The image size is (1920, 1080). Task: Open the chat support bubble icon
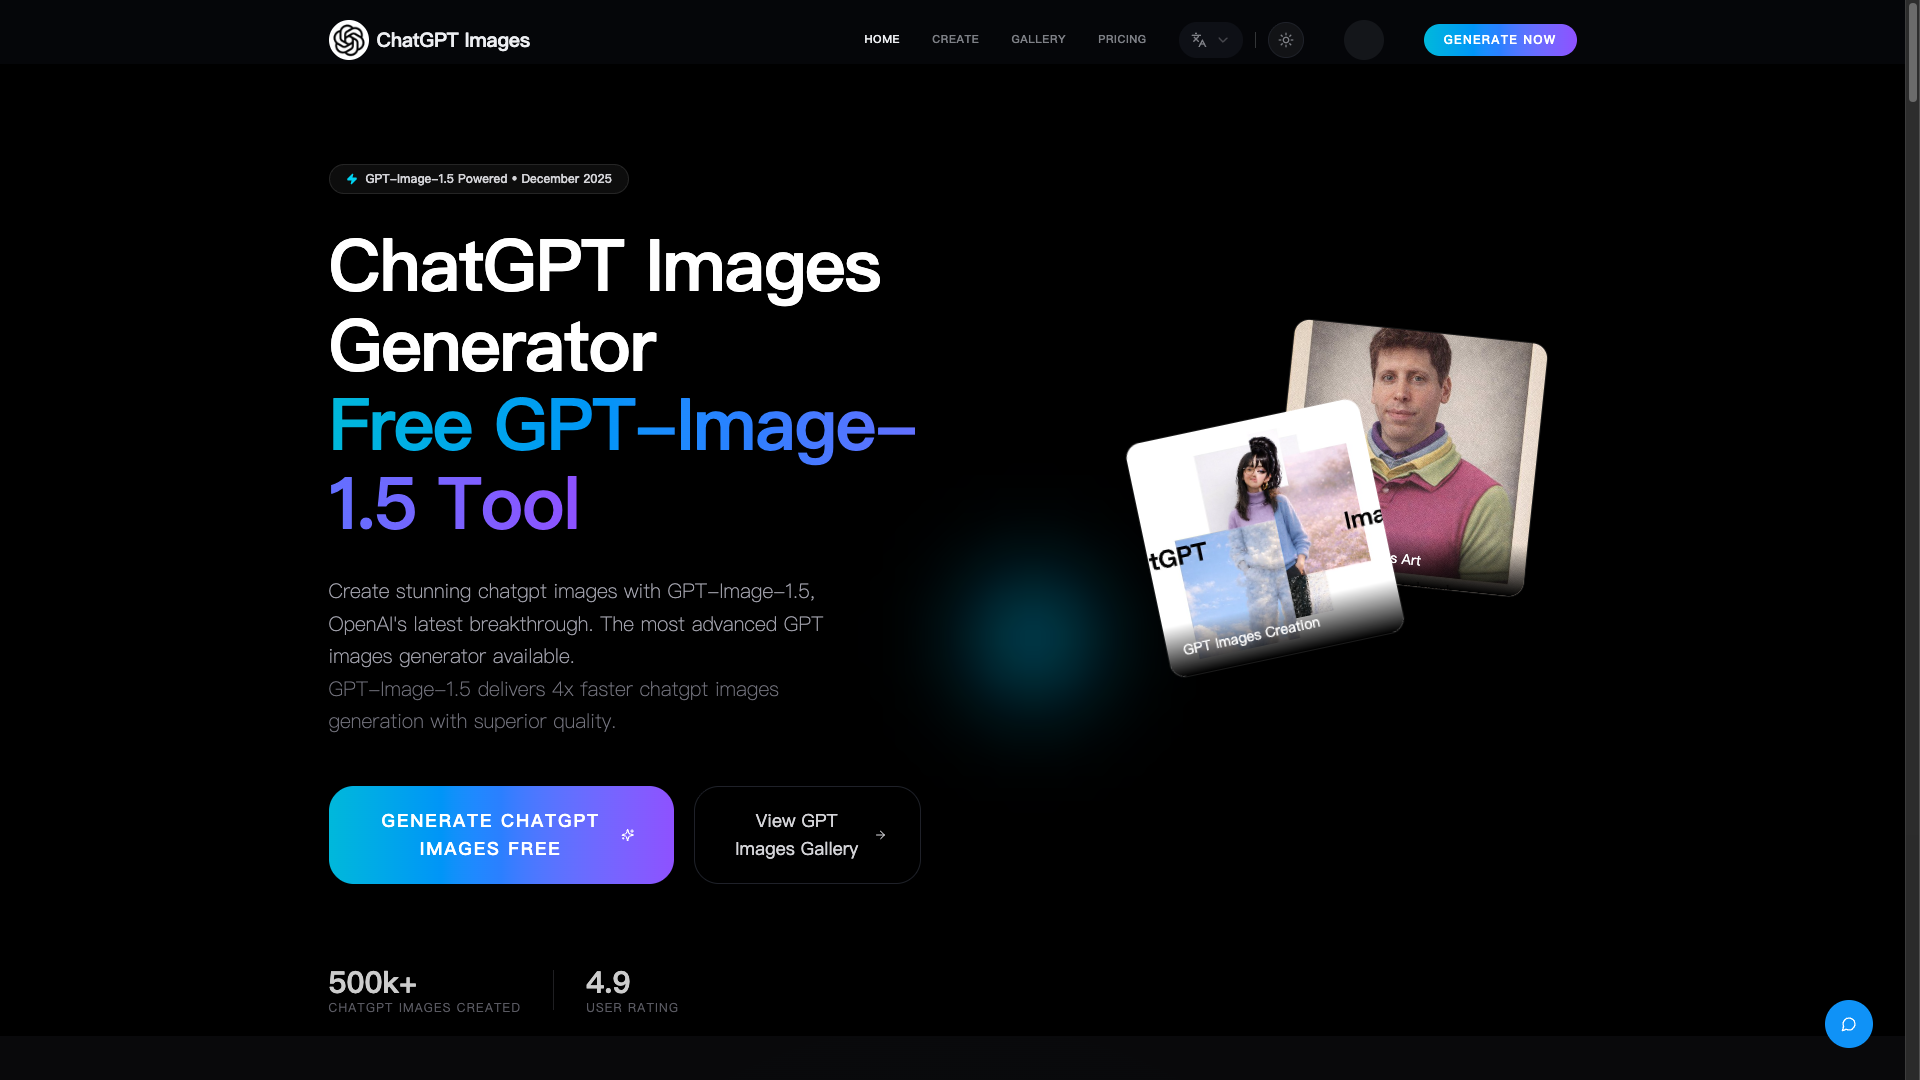click(1848, 1024)
